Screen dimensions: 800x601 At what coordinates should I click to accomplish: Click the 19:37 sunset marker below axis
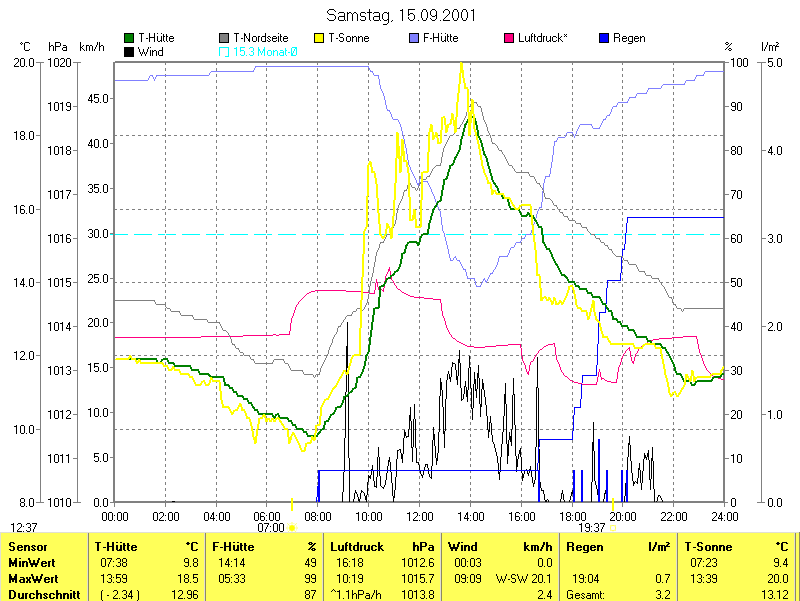(592, 527)
